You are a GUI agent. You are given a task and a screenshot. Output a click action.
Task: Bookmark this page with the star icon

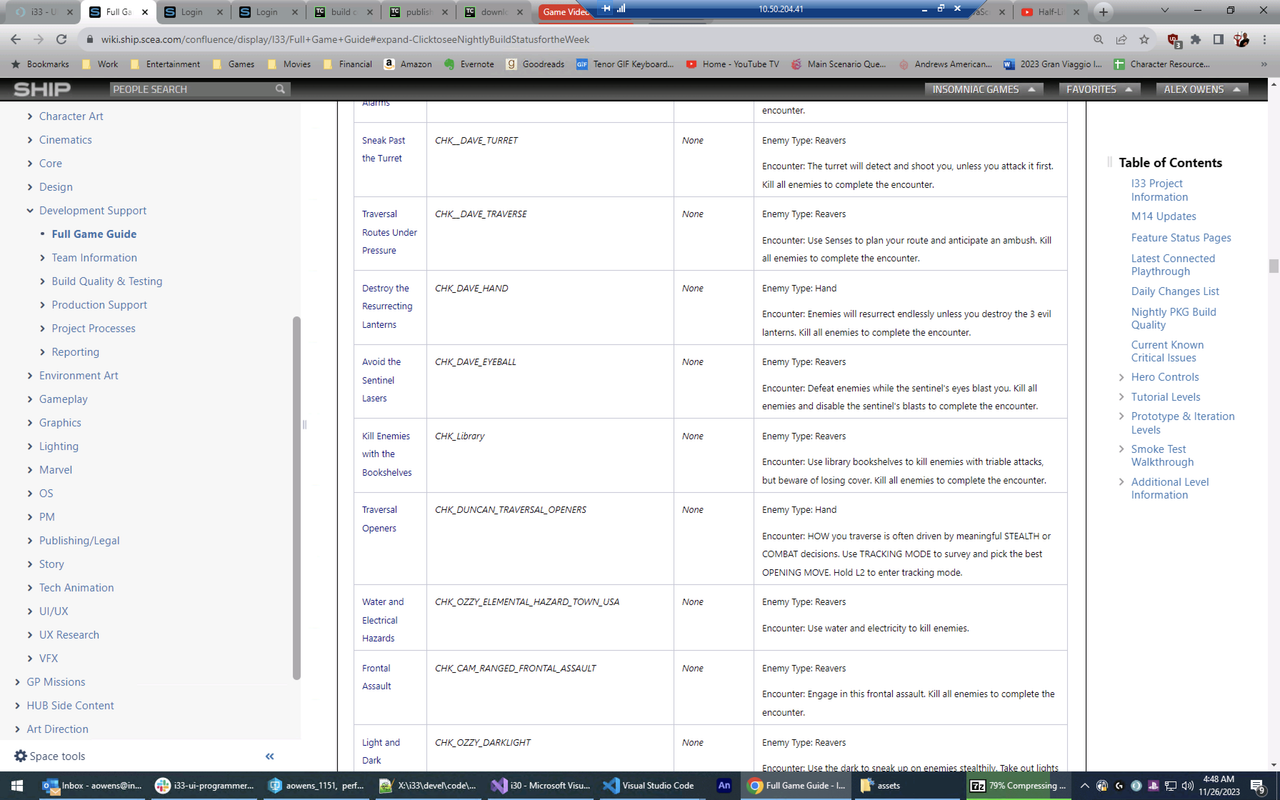(x=1145, y=40)
